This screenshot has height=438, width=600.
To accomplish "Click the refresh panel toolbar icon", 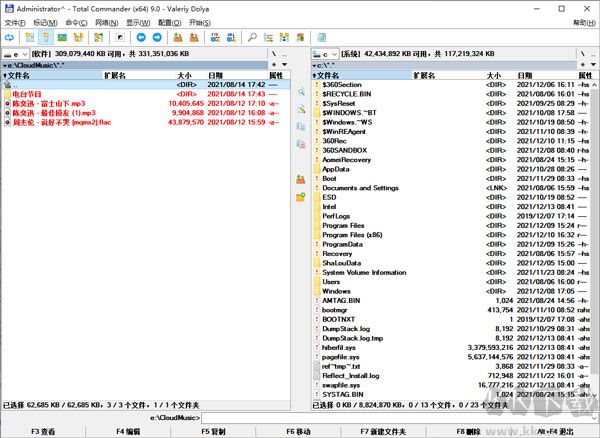I will pyautogui.click(x=9, y=37).
